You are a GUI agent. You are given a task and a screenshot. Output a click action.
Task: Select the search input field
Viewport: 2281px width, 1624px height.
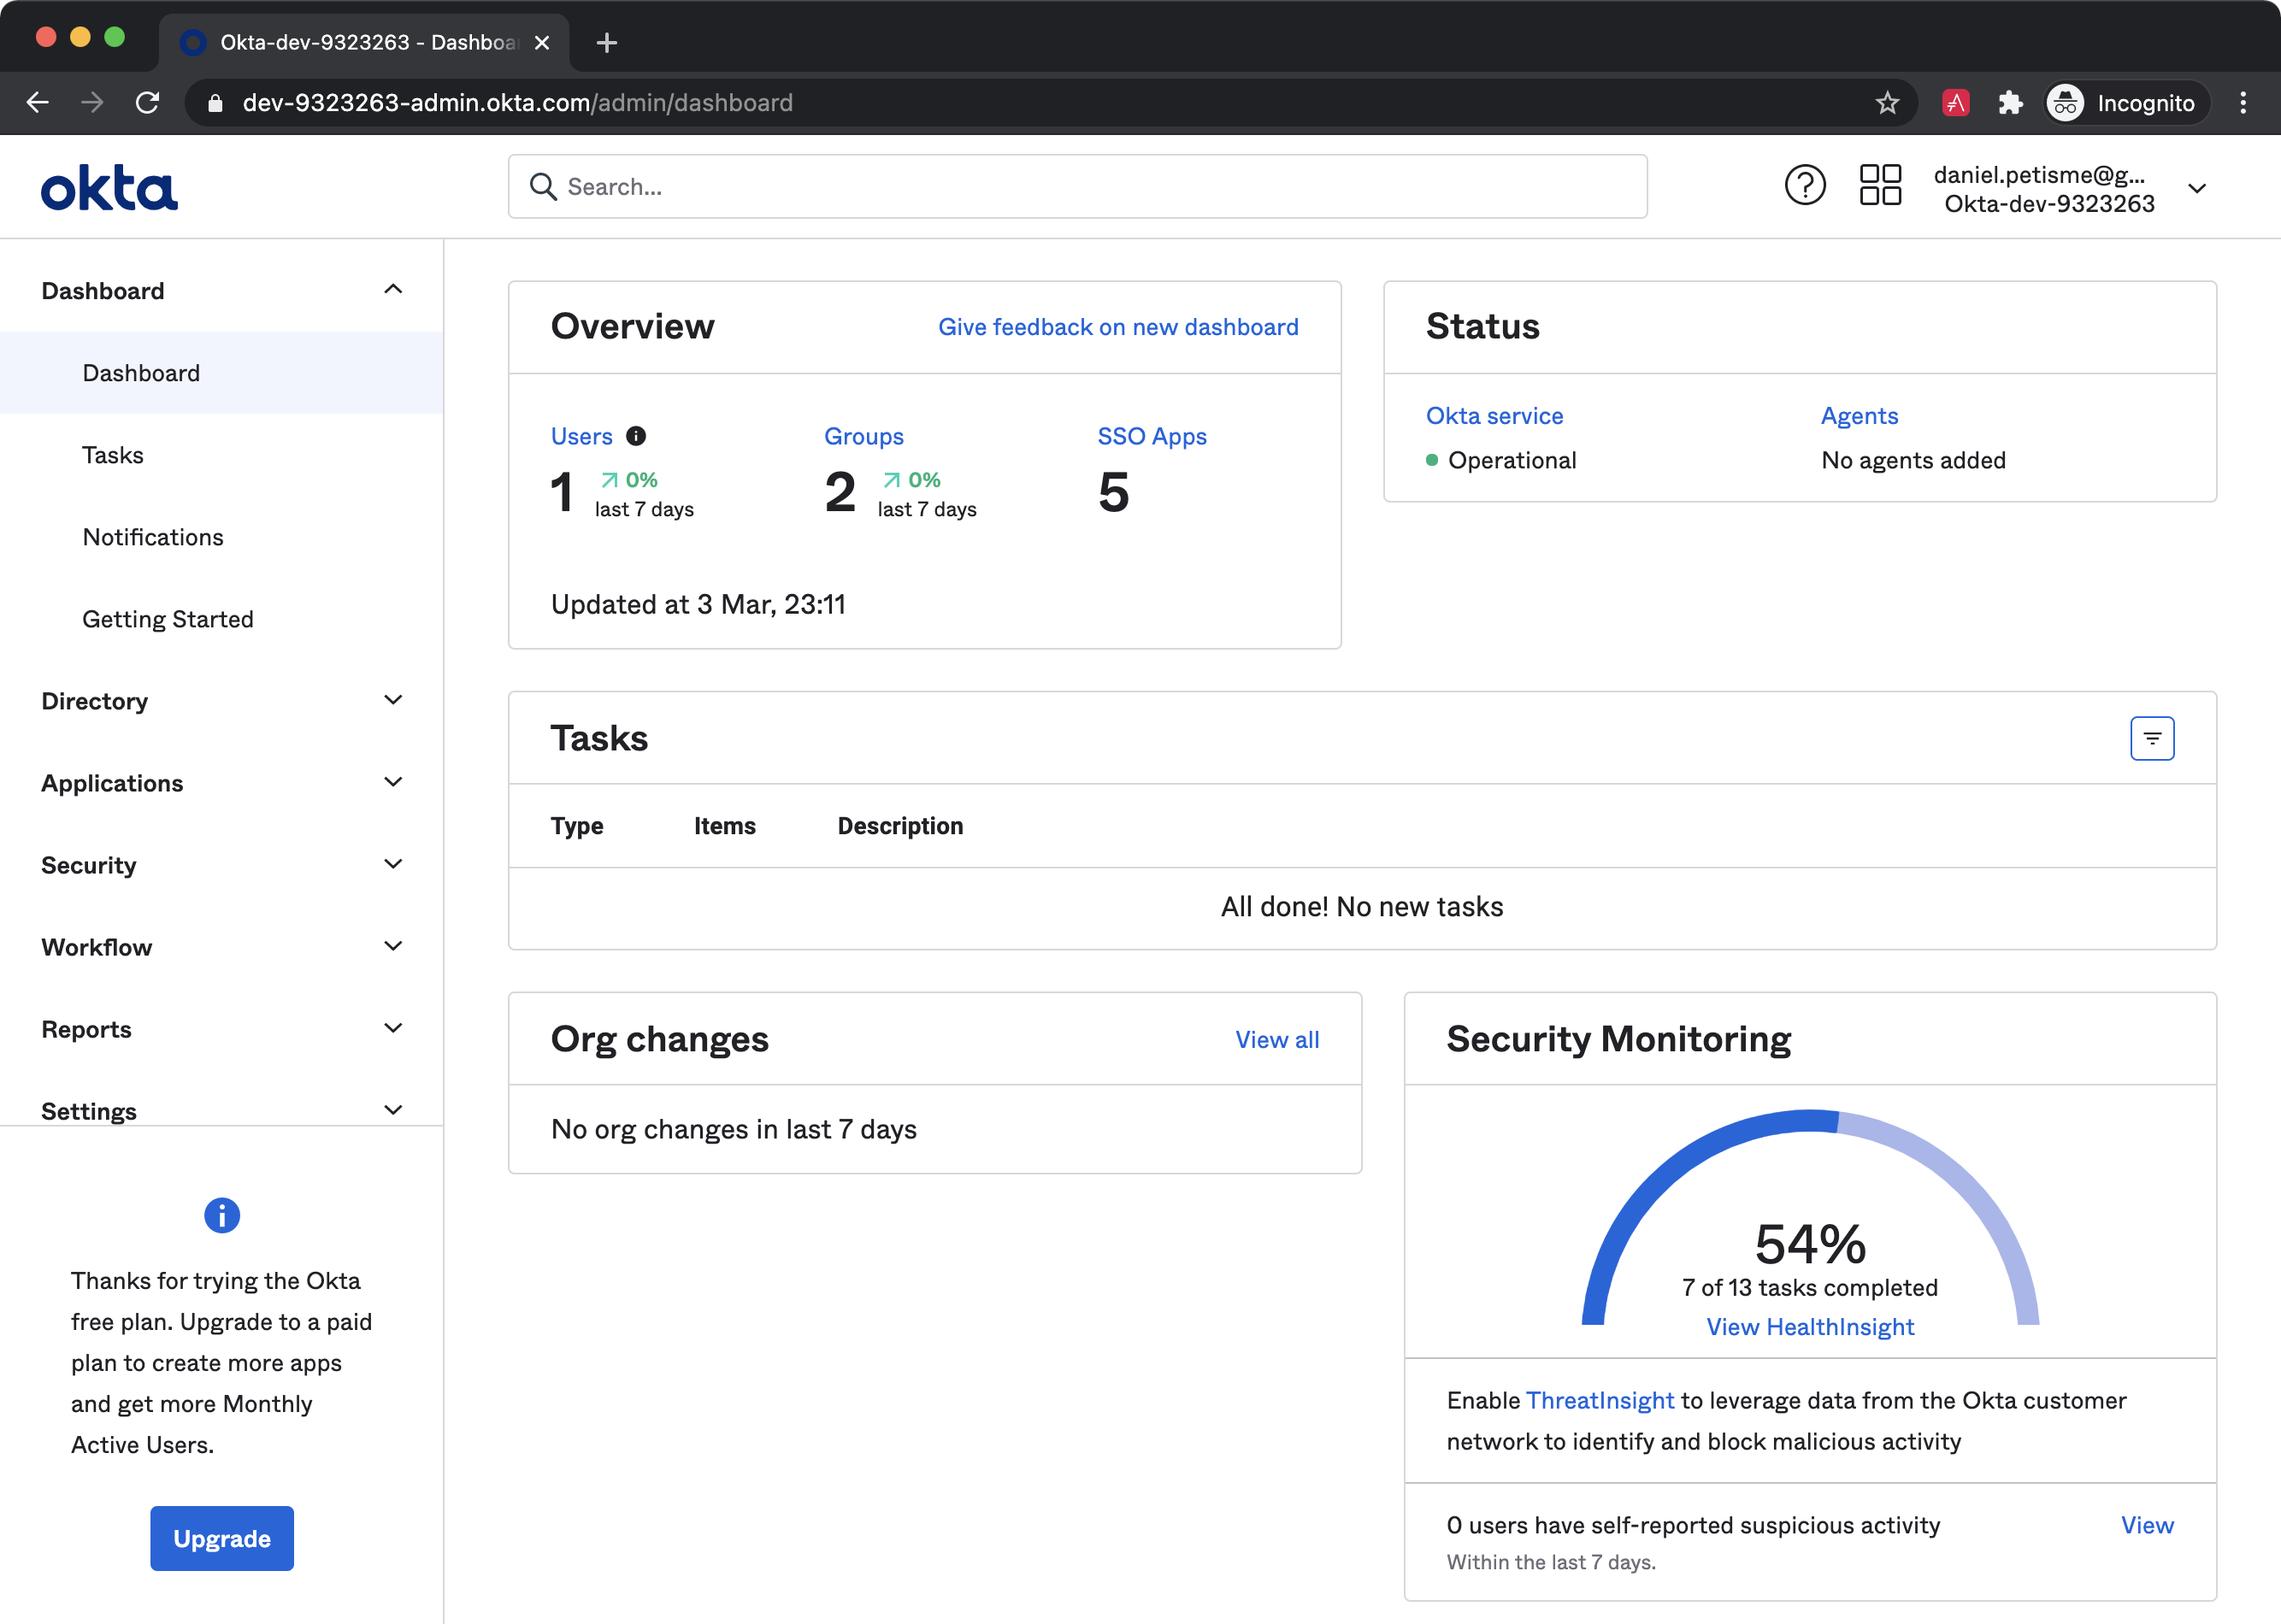[1077, 186]
